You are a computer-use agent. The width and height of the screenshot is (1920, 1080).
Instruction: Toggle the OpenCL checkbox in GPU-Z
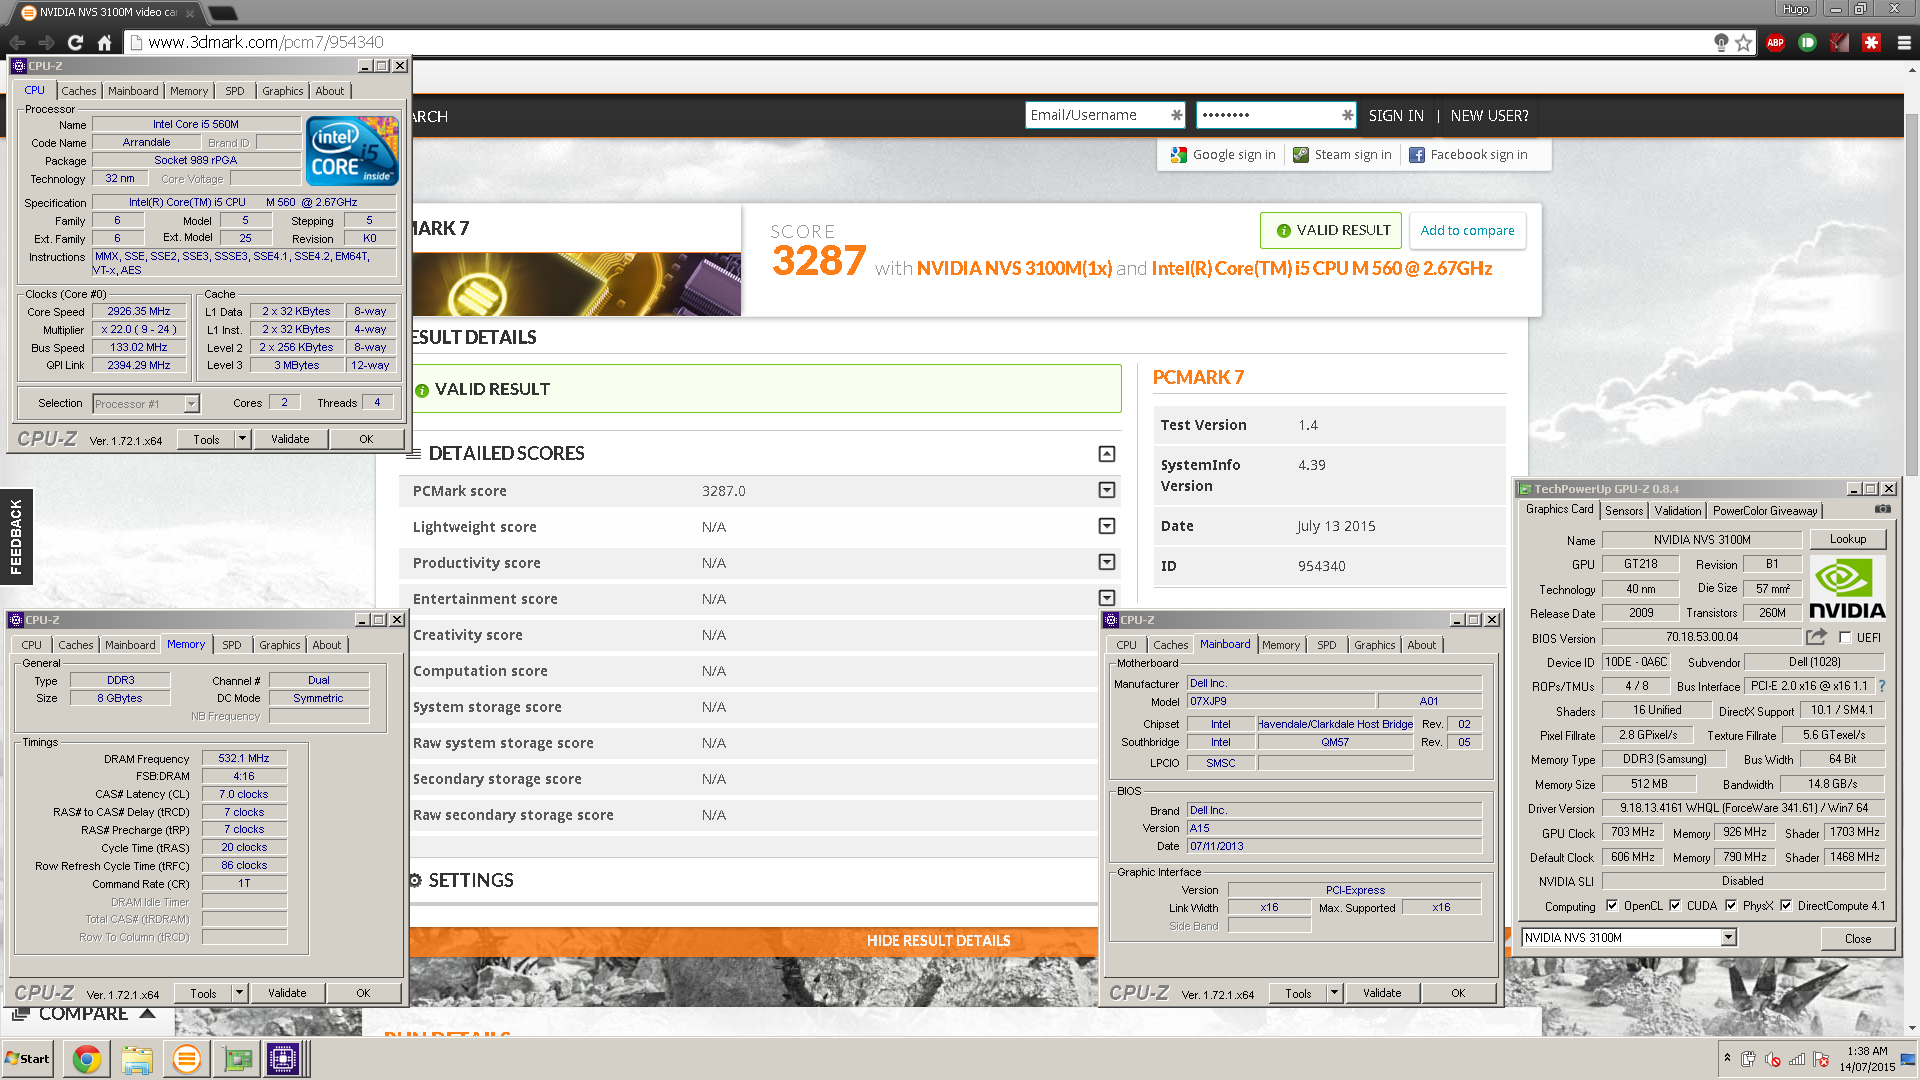pyautogui.click(x=1612, y=906)
